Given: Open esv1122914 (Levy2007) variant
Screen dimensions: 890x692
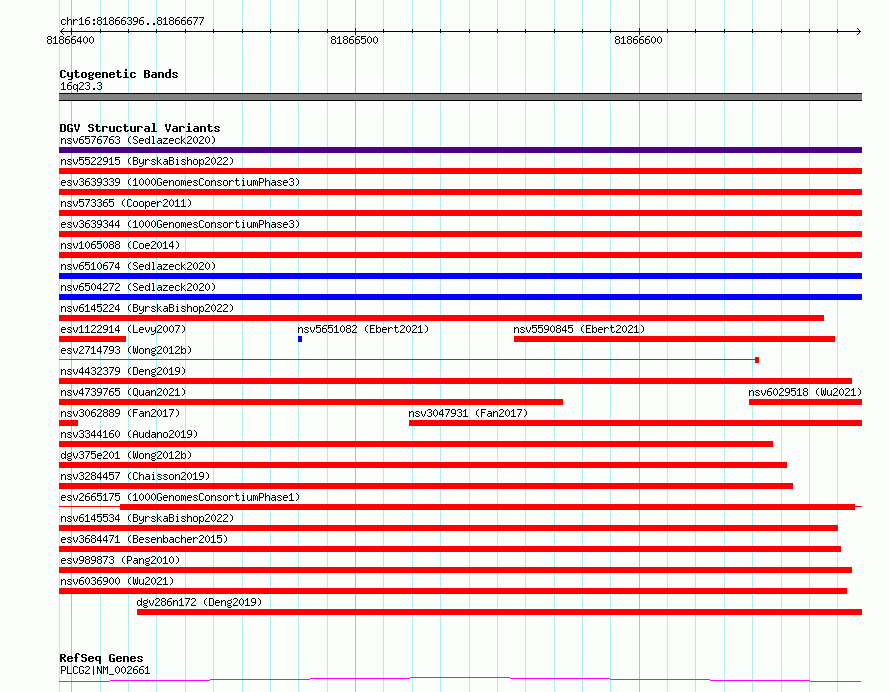Looking at the screenshot, I should [x=123, y=329].
